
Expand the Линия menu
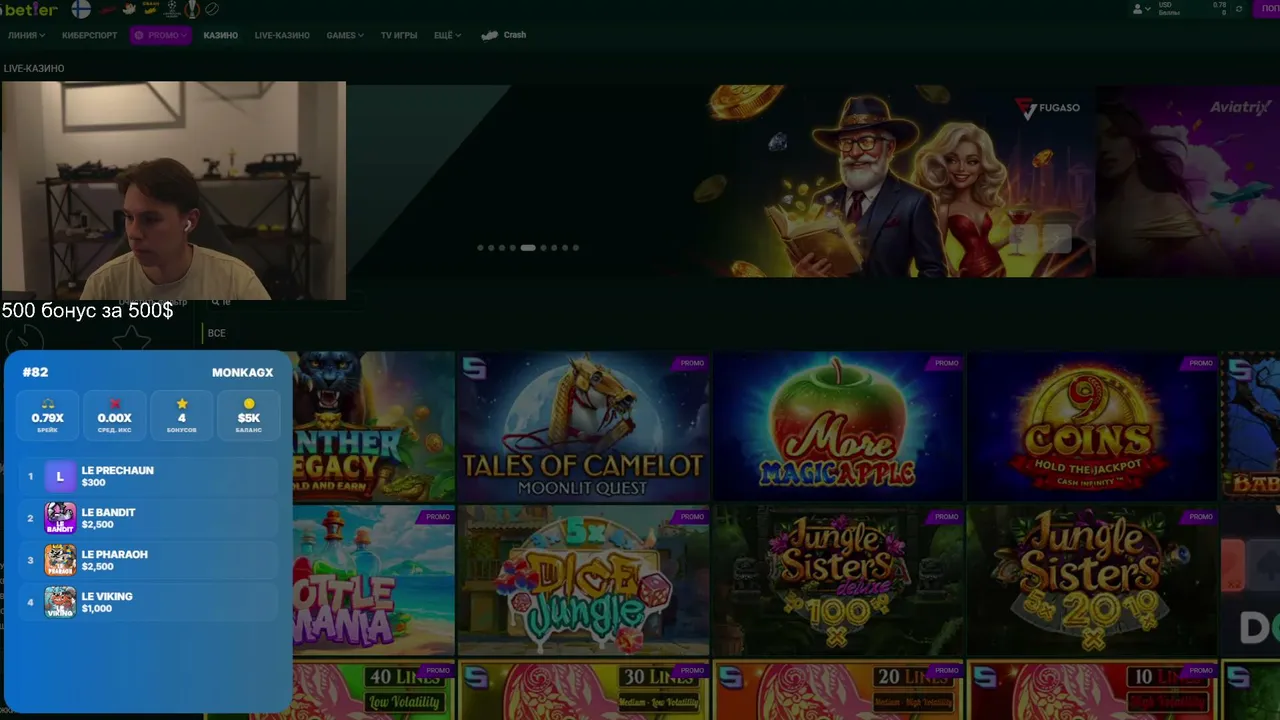tap(26, 35)
